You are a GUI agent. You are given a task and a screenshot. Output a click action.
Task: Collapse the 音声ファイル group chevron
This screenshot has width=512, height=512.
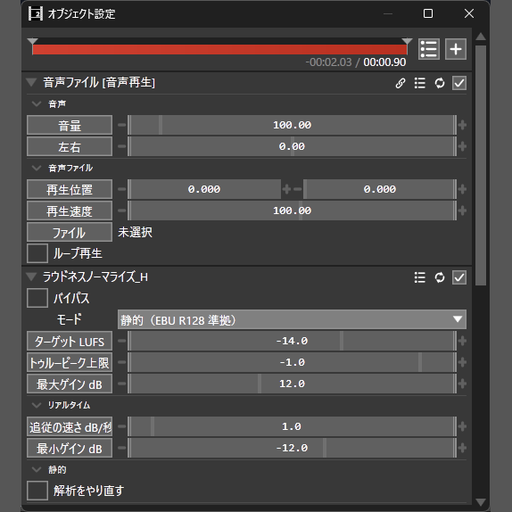tap(36, 168)
